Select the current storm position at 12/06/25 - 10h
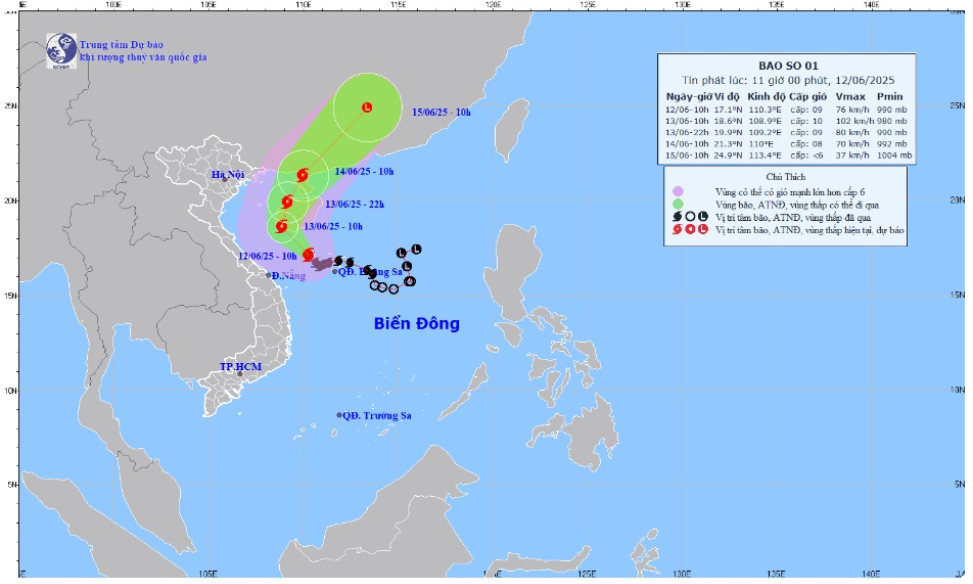Screen dimensions: 973x584 click(308, 255)
